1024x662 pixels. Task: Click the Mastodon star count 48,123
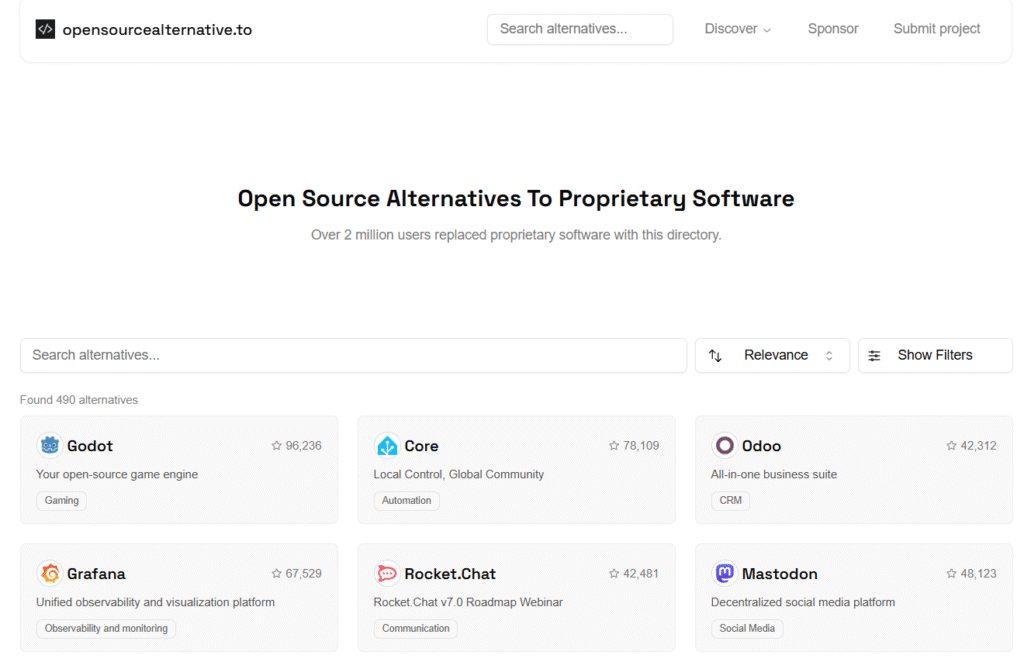[x=978, y=574]
